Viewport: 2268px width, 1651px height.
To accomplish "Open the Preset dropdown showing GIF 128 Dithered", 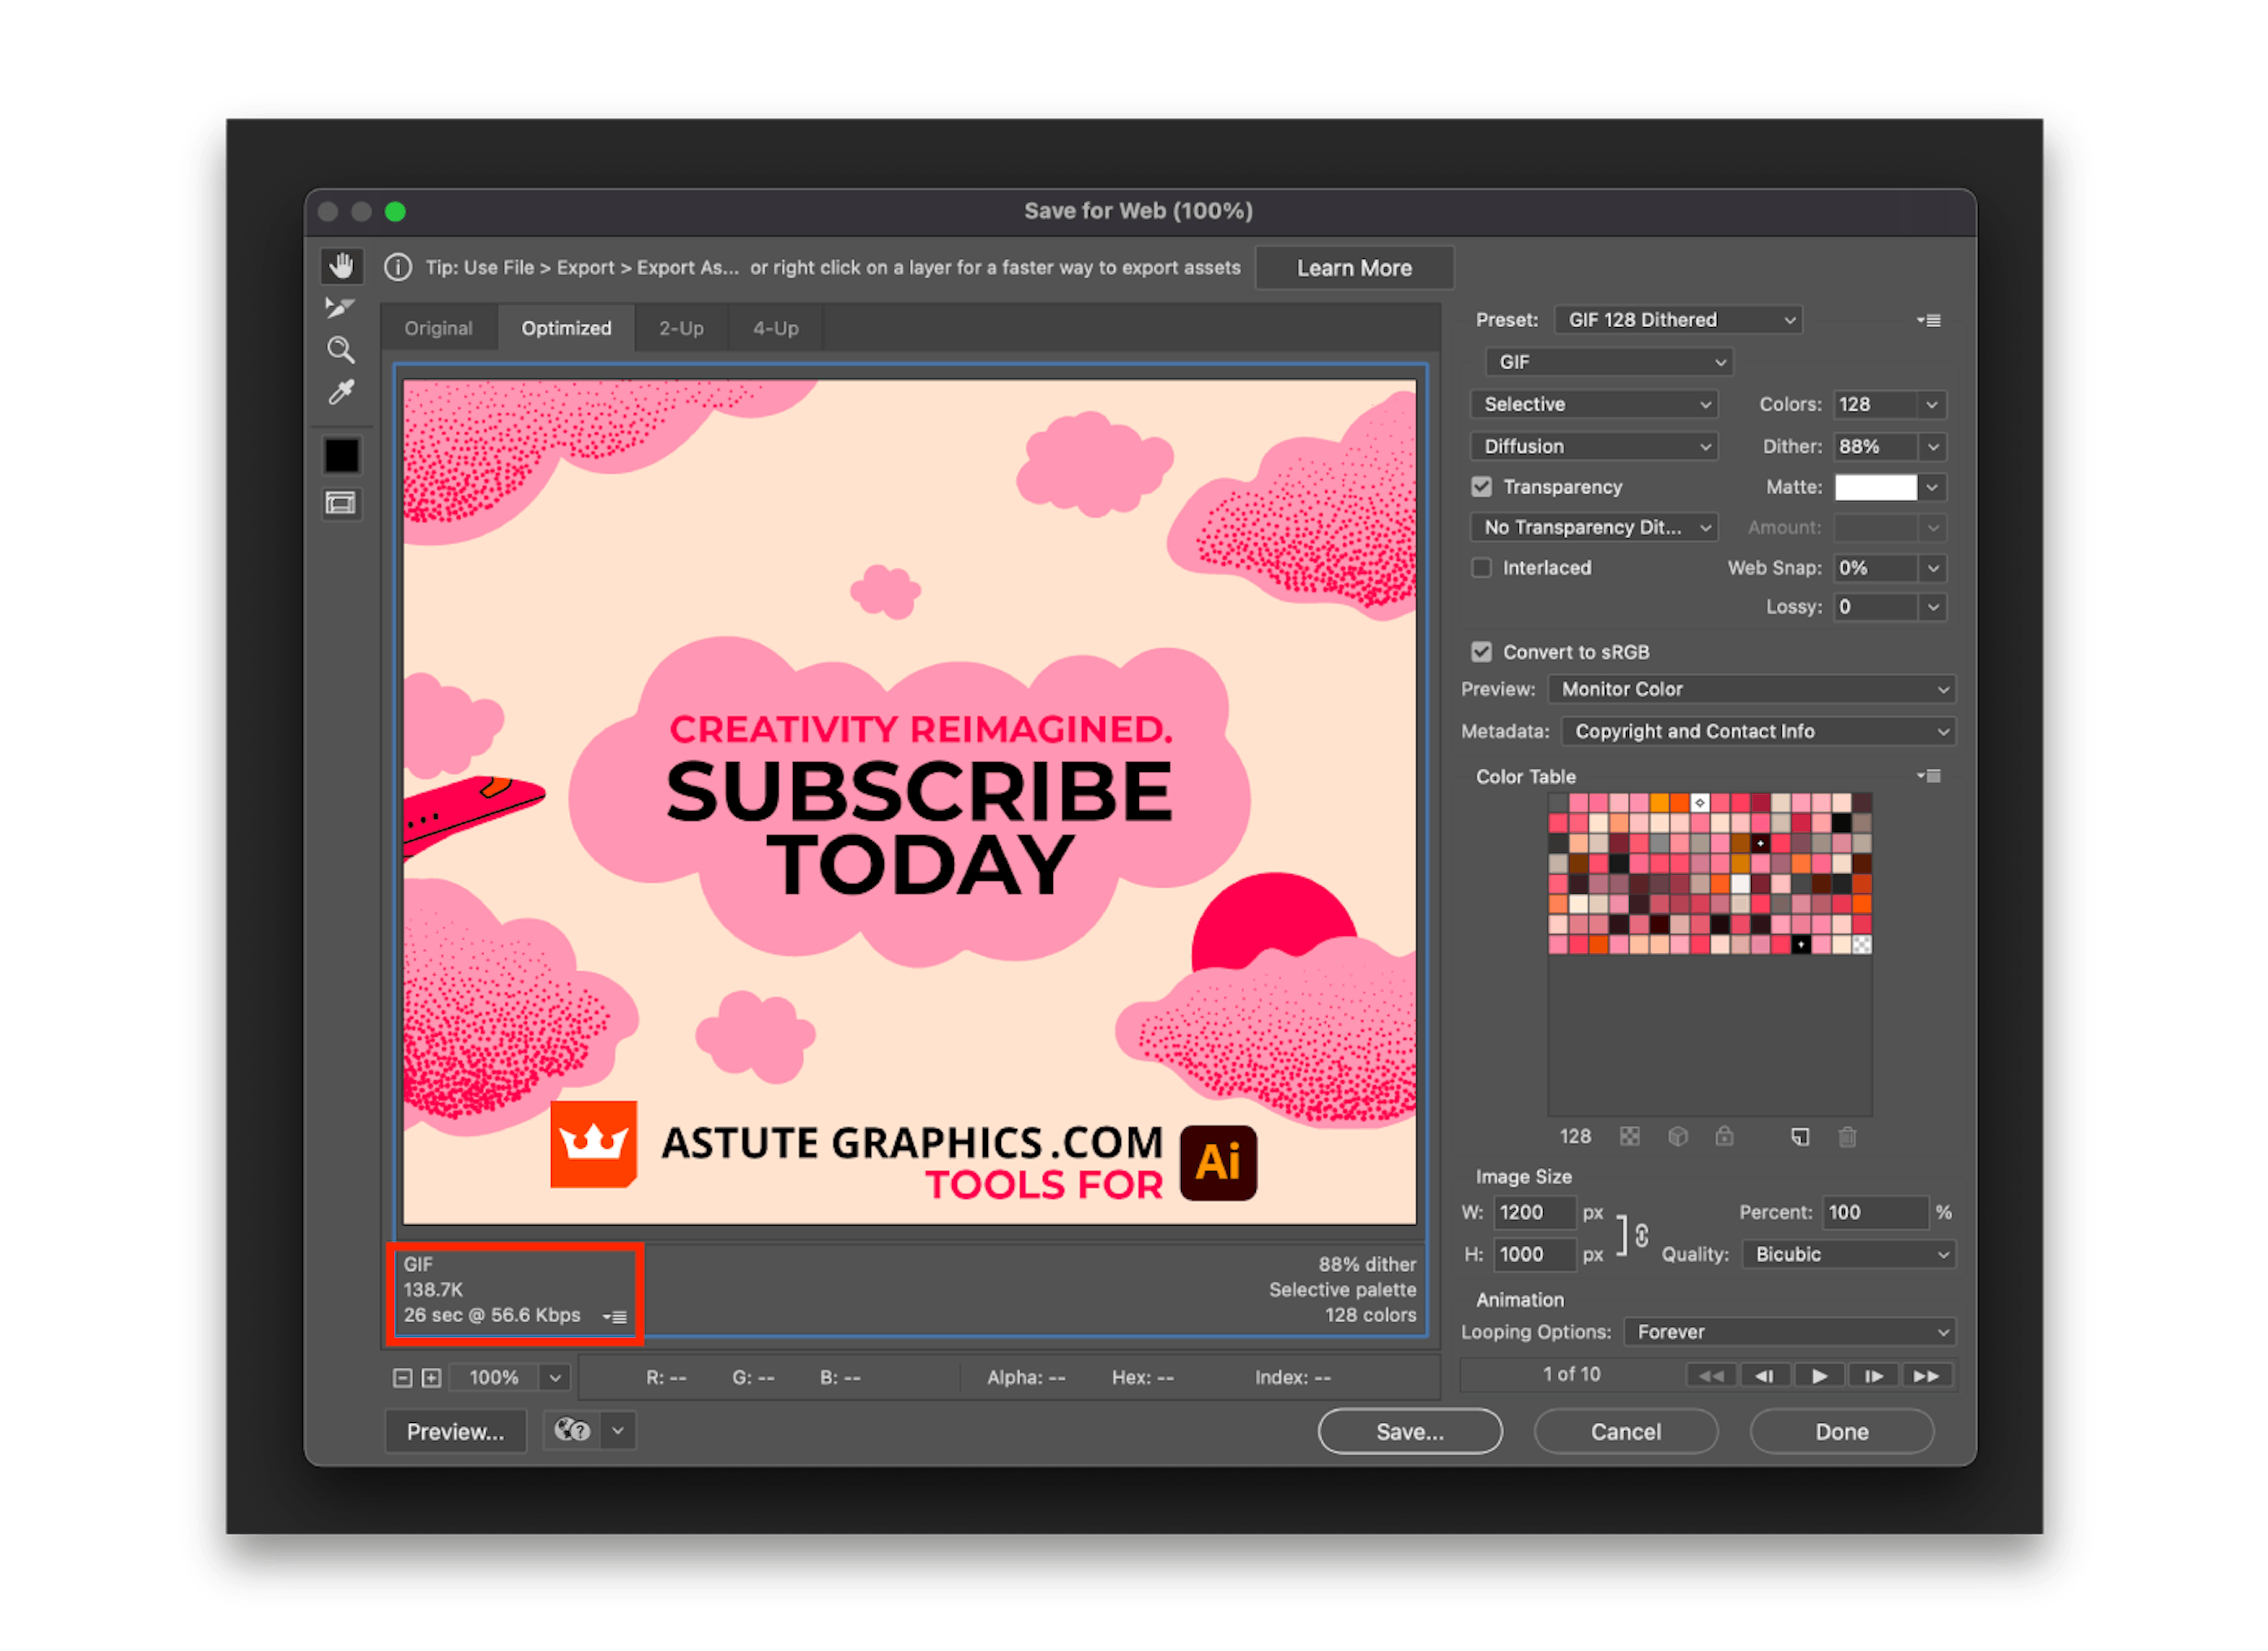I will pyautogui.click(x=1677, y=319).
